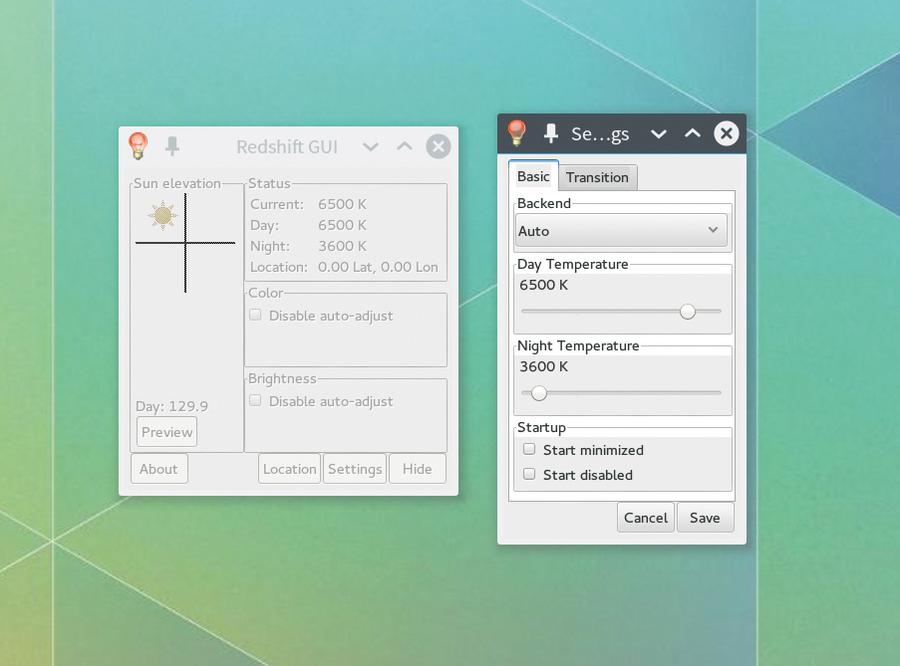Click the lightbulb icon in Settings window titlebar
The width and height of the screenshot is (900, 666).
point(517,133)
